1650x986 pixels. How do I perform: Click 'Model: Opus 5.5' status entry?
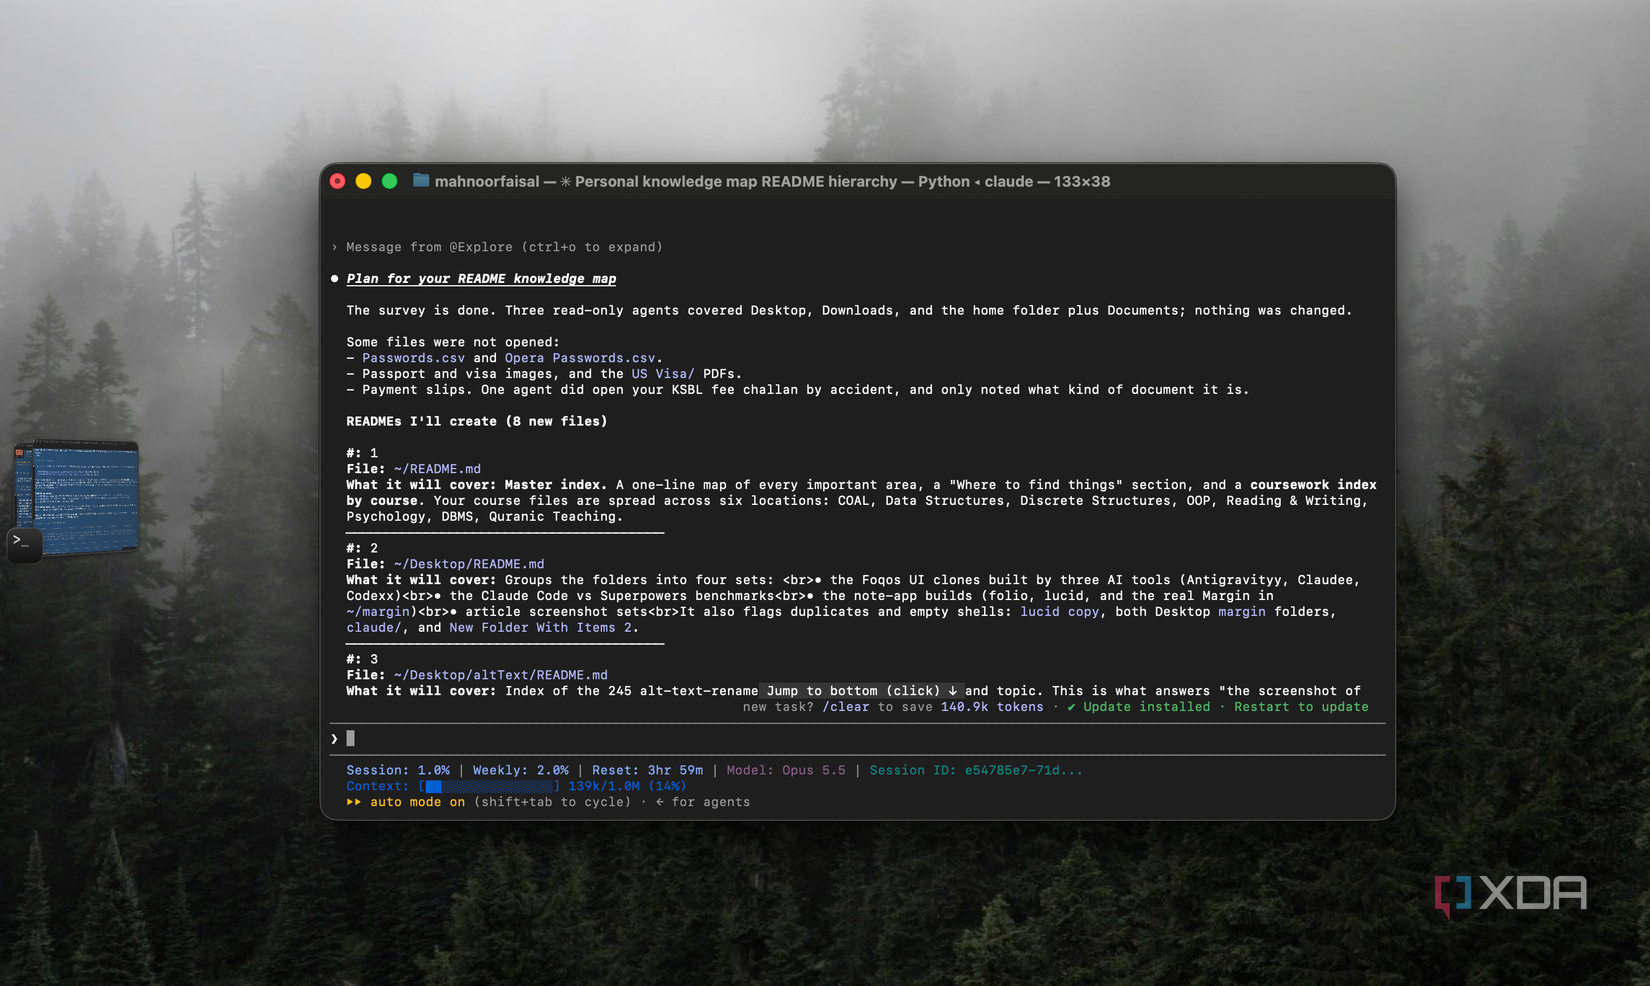[786, 770]
